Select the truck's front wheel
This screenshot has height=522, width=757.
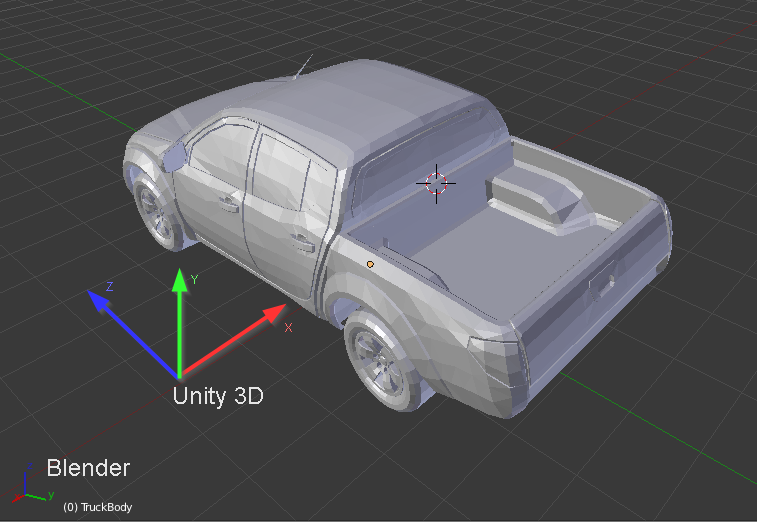point(155,213)
